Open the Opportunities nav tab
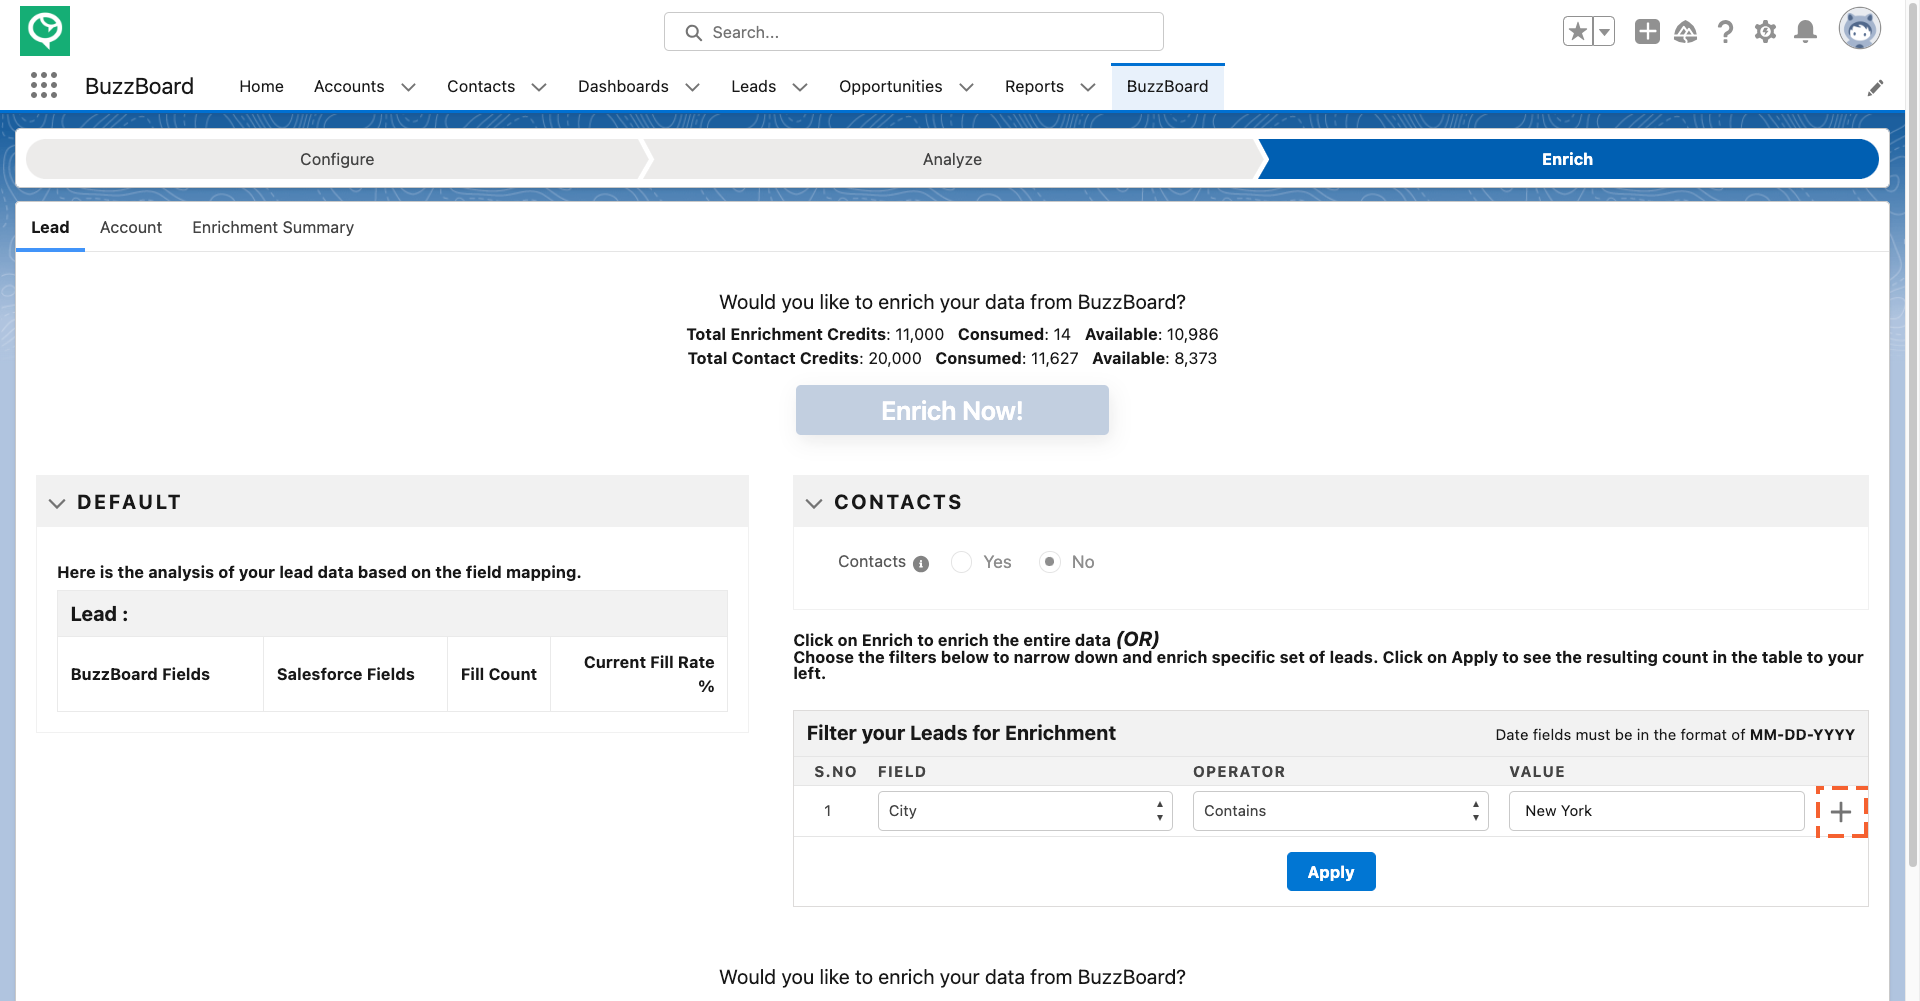Screen dimensions: 1920x1001 pyautogui.click(x=890, y=87)
